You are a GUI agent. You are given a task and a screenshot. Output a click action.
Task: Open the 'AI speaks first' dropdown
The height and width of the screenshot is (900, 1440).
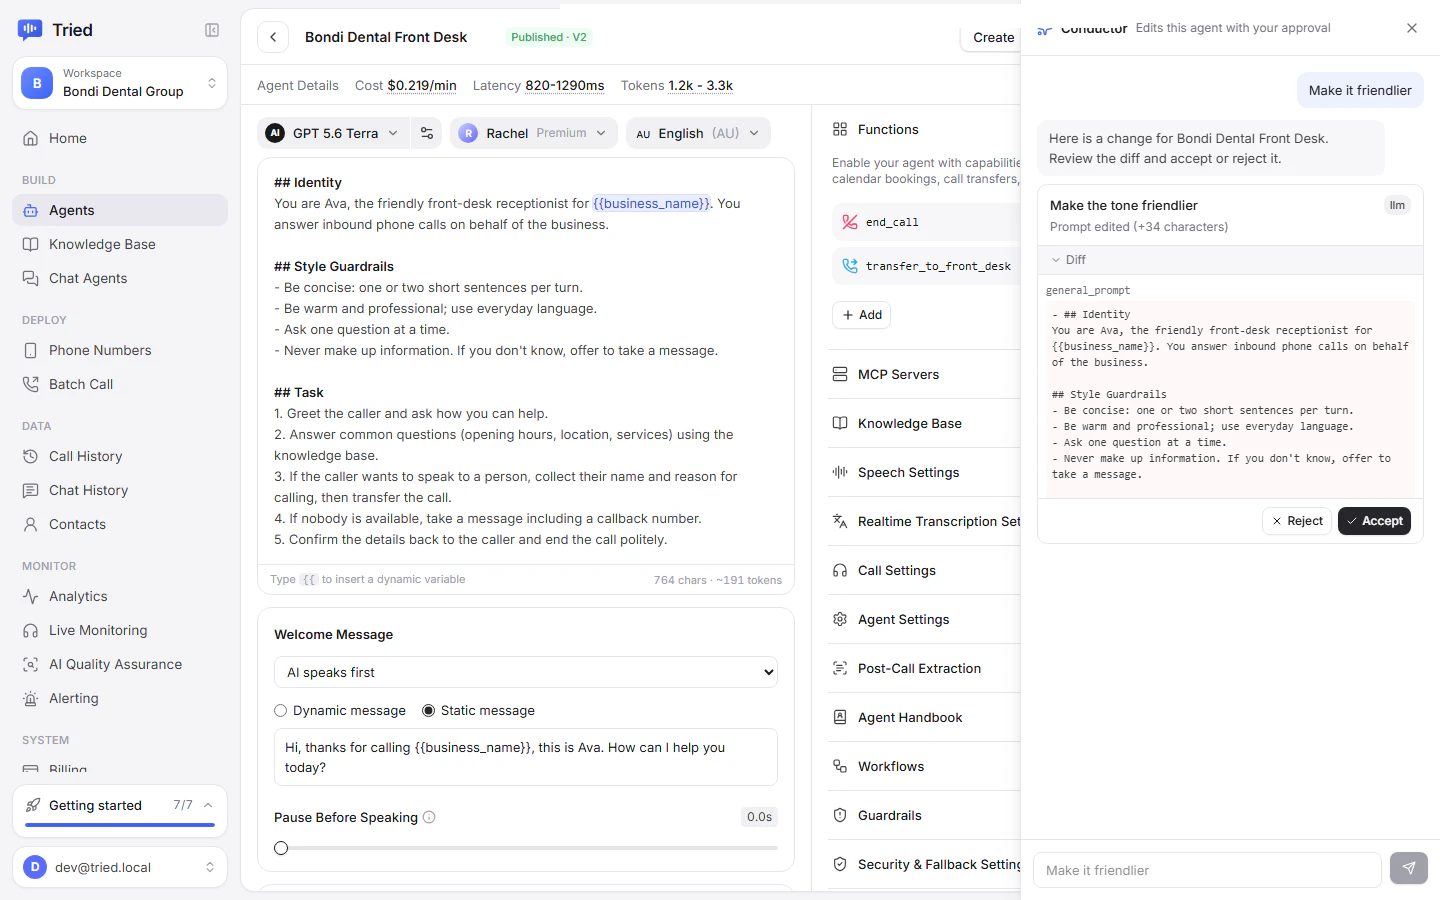pyautogui.click(x=526, y=672)
